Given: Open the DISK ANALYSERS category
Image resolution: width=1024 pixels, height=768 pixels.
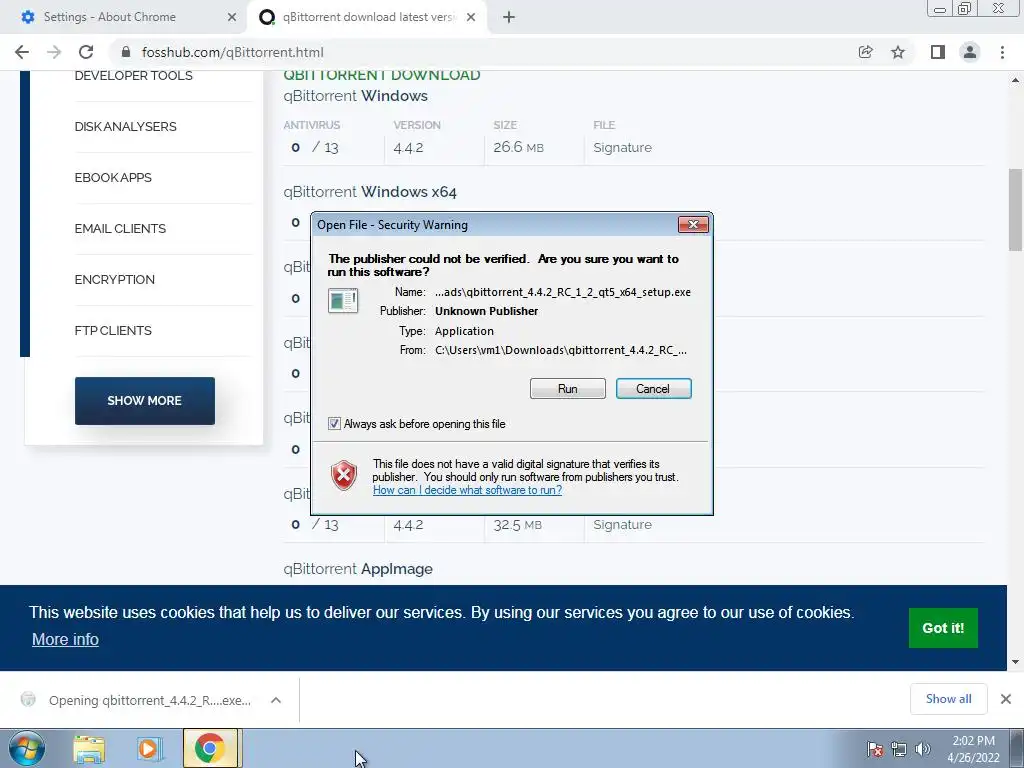Looking at the screenshot, I should pyautogui.click(x=125, y=127).
